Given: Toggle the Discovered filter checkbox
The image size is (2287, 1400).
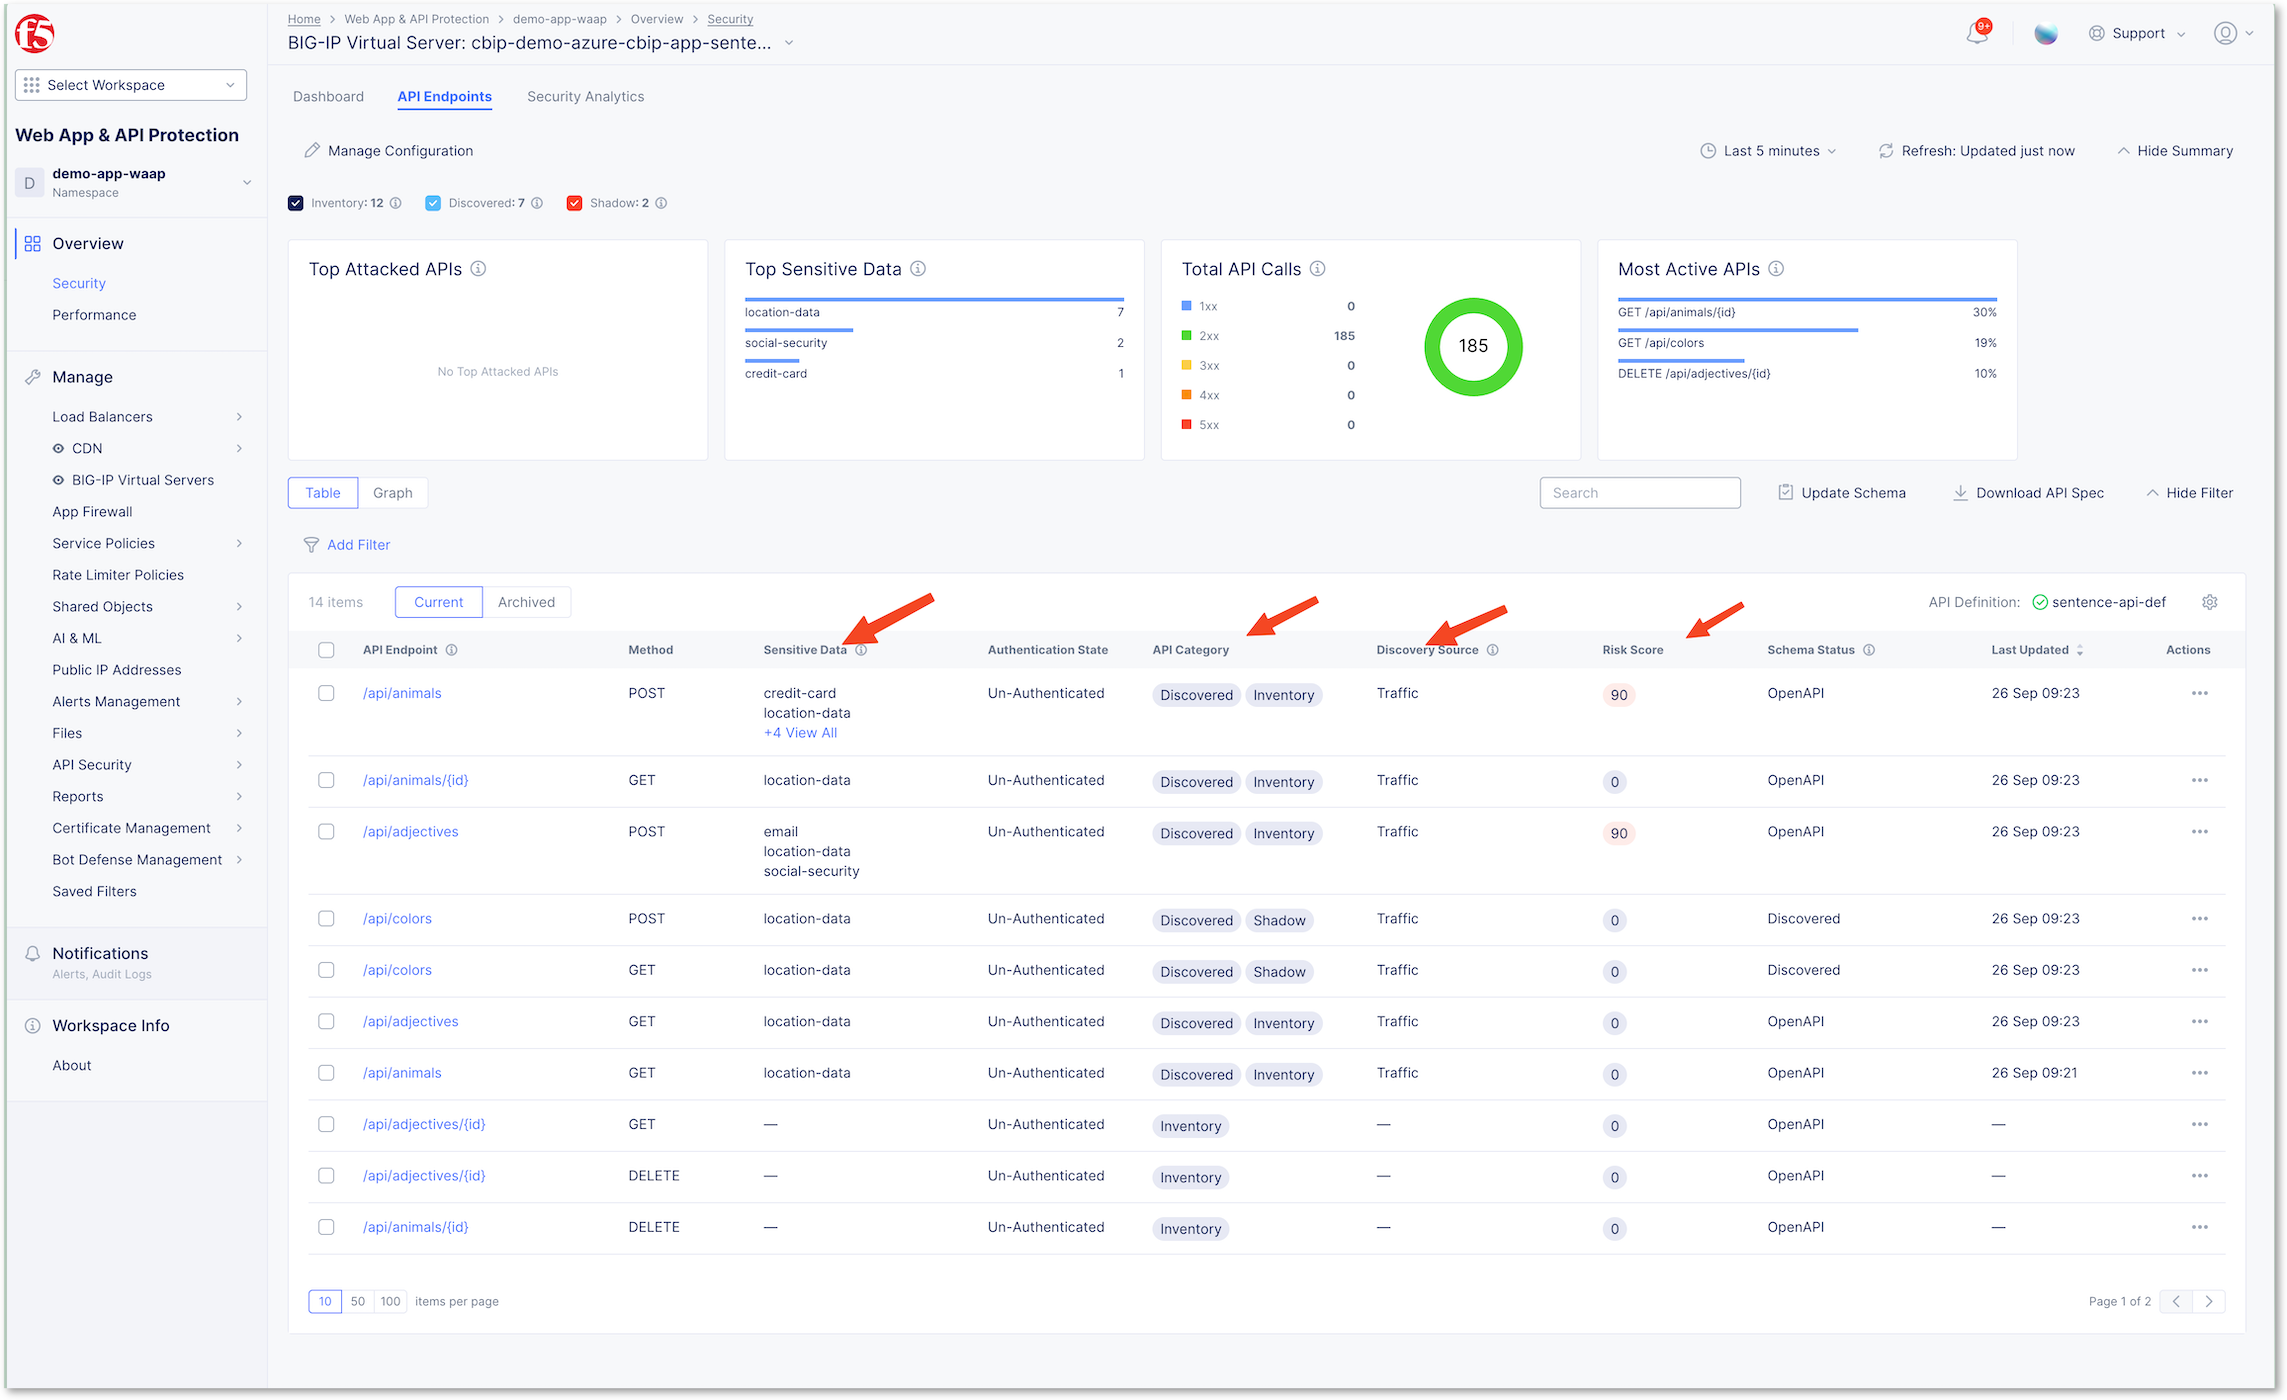Looking at the screenshot, I should point(433,203).
